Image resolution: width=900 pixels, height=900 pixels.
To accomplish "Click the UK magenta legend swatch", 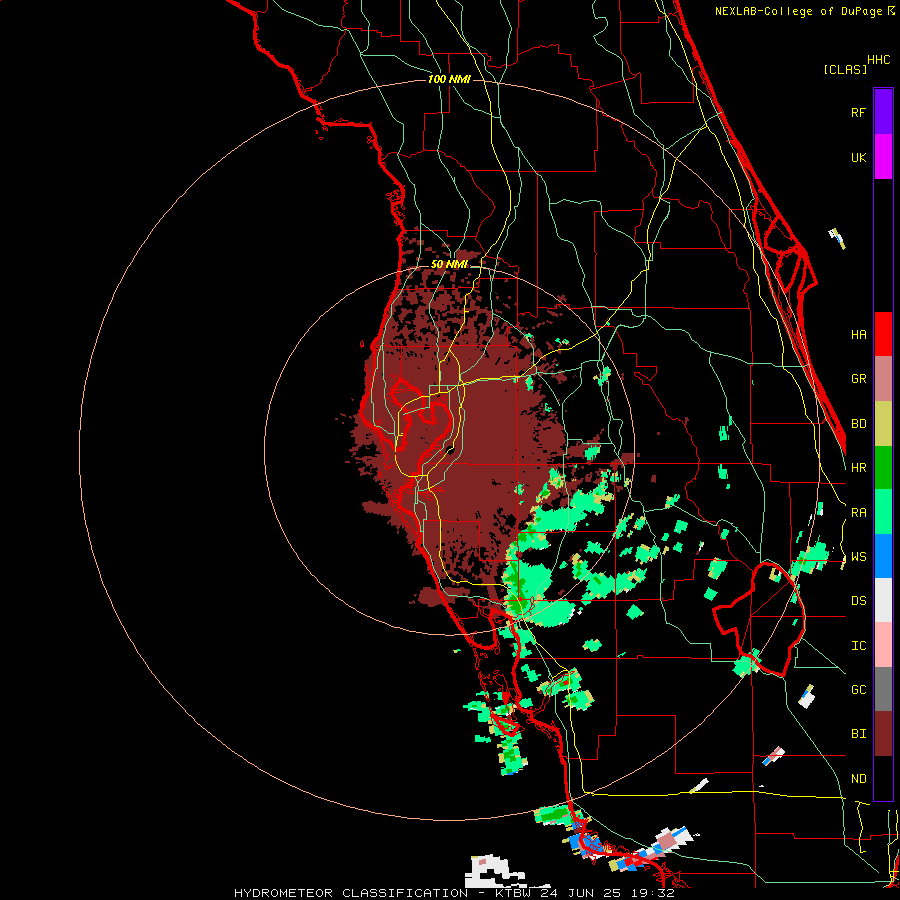I will pyautogui.click(x=883, y=157).
